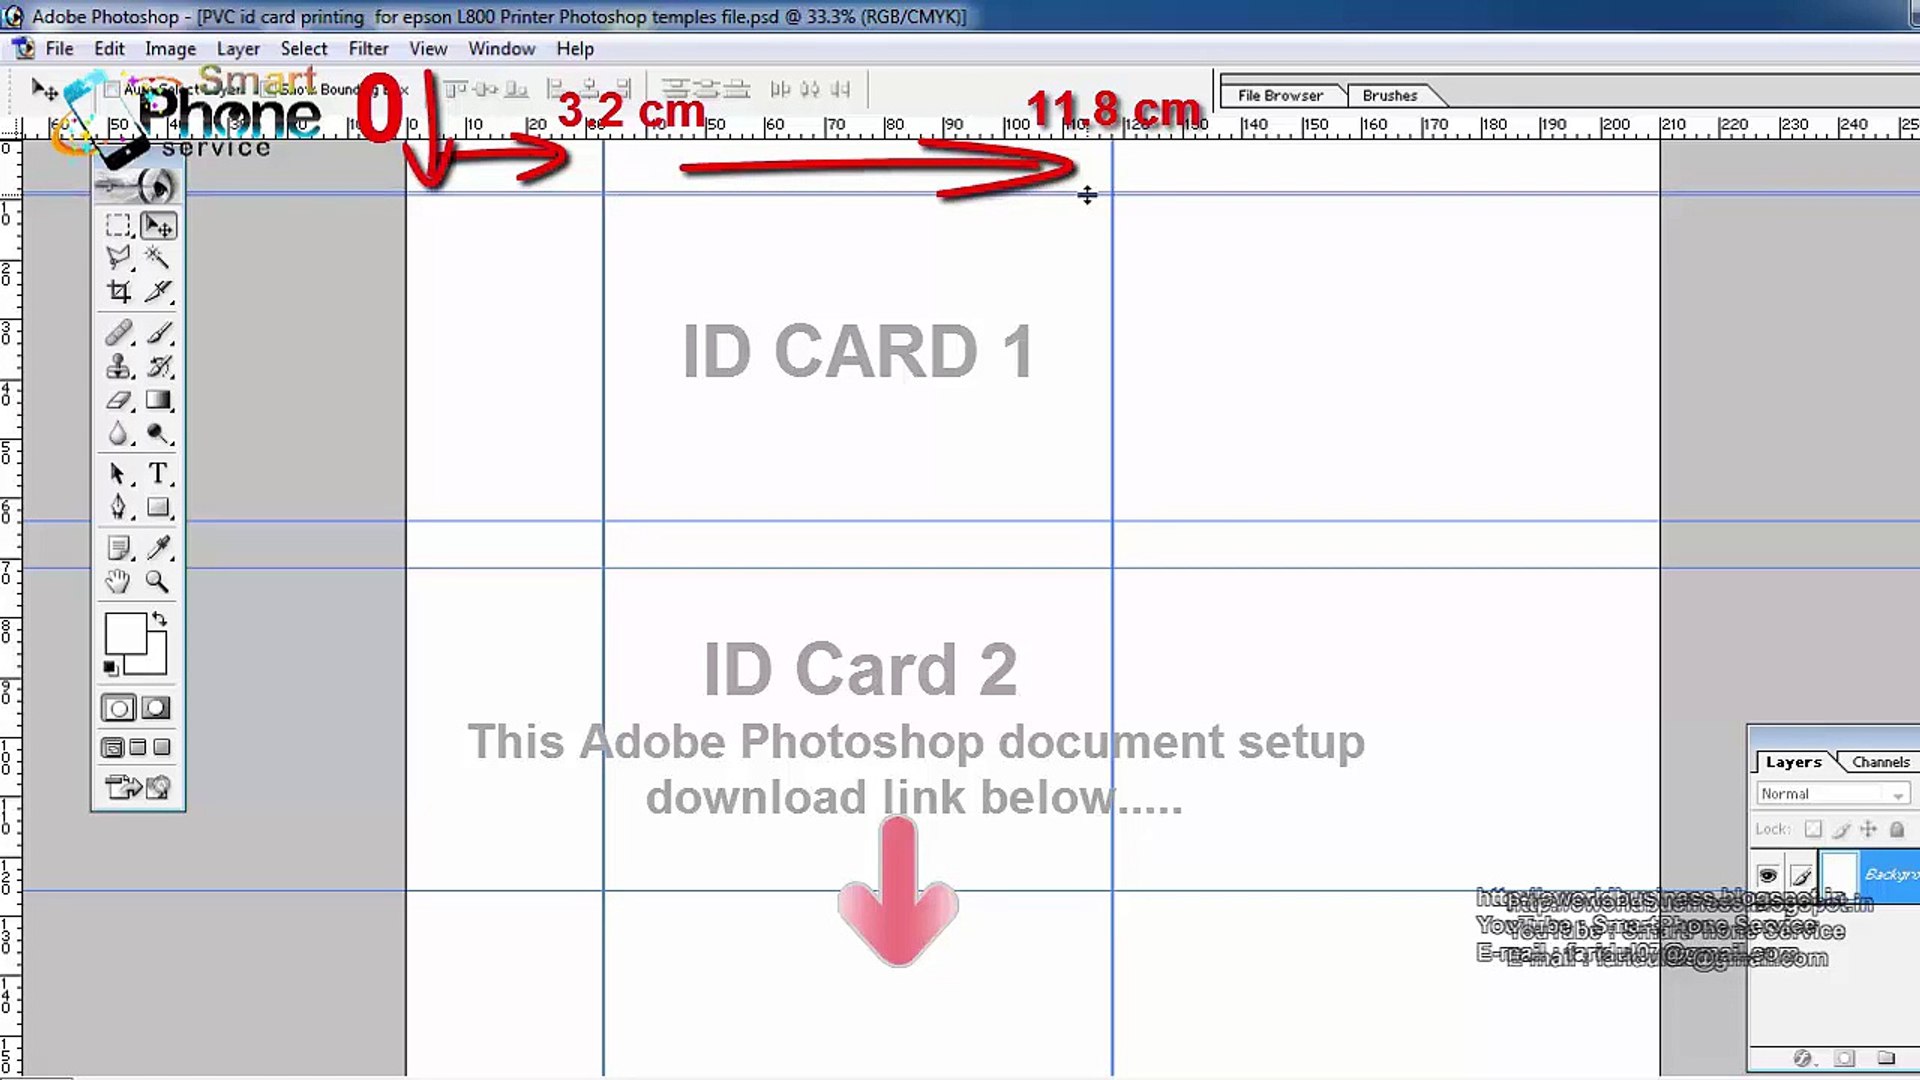
Task: Select the Eyedropper tool
Action: tap(158, 546)
